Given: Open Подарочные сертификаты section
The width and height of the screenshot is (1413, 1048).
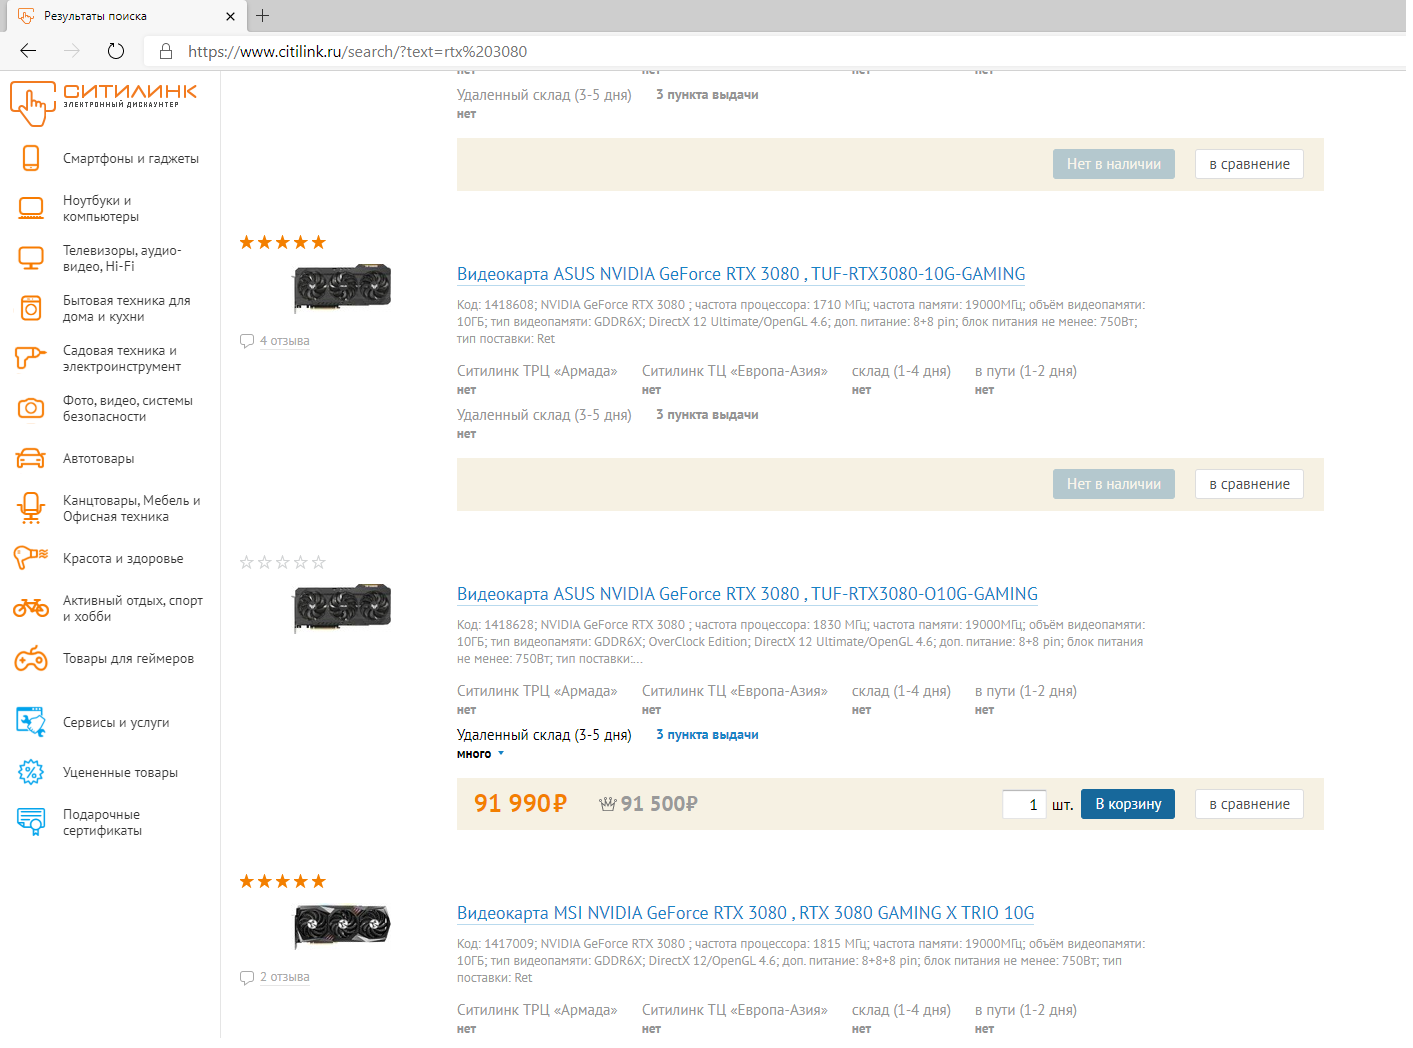Looking at the screenshot, I should coord(102,822).
